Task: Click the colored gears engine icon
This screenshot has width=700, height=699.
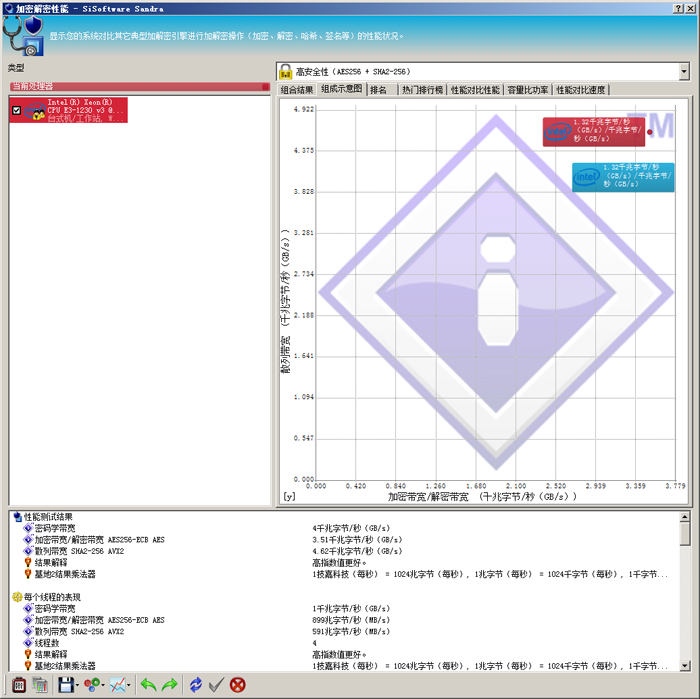Action: (92, 685)
